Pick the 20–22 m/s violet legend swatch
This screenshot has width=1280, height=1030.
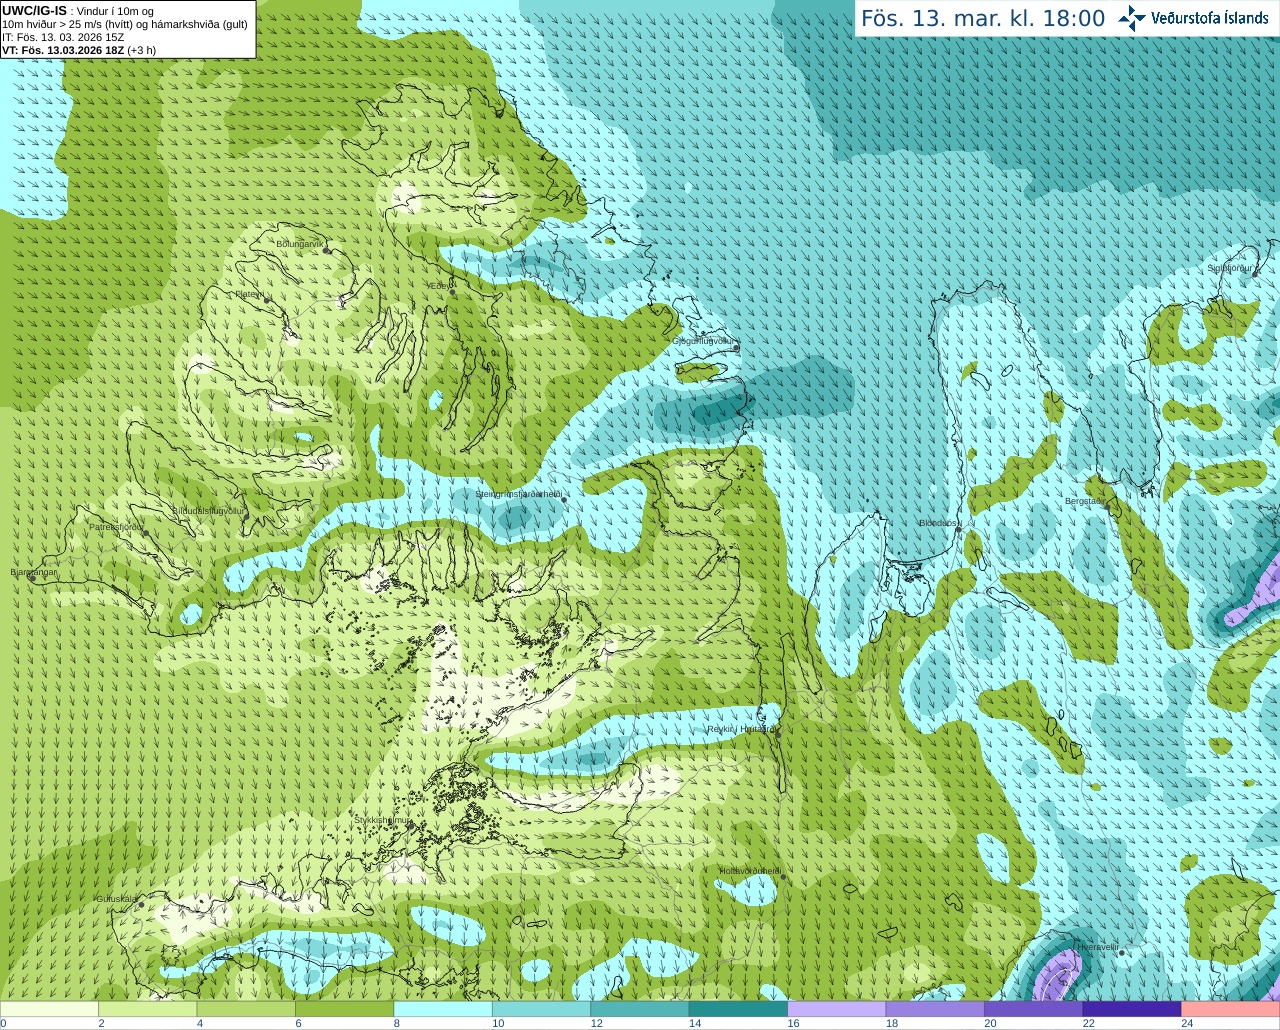point(1034,1009)
